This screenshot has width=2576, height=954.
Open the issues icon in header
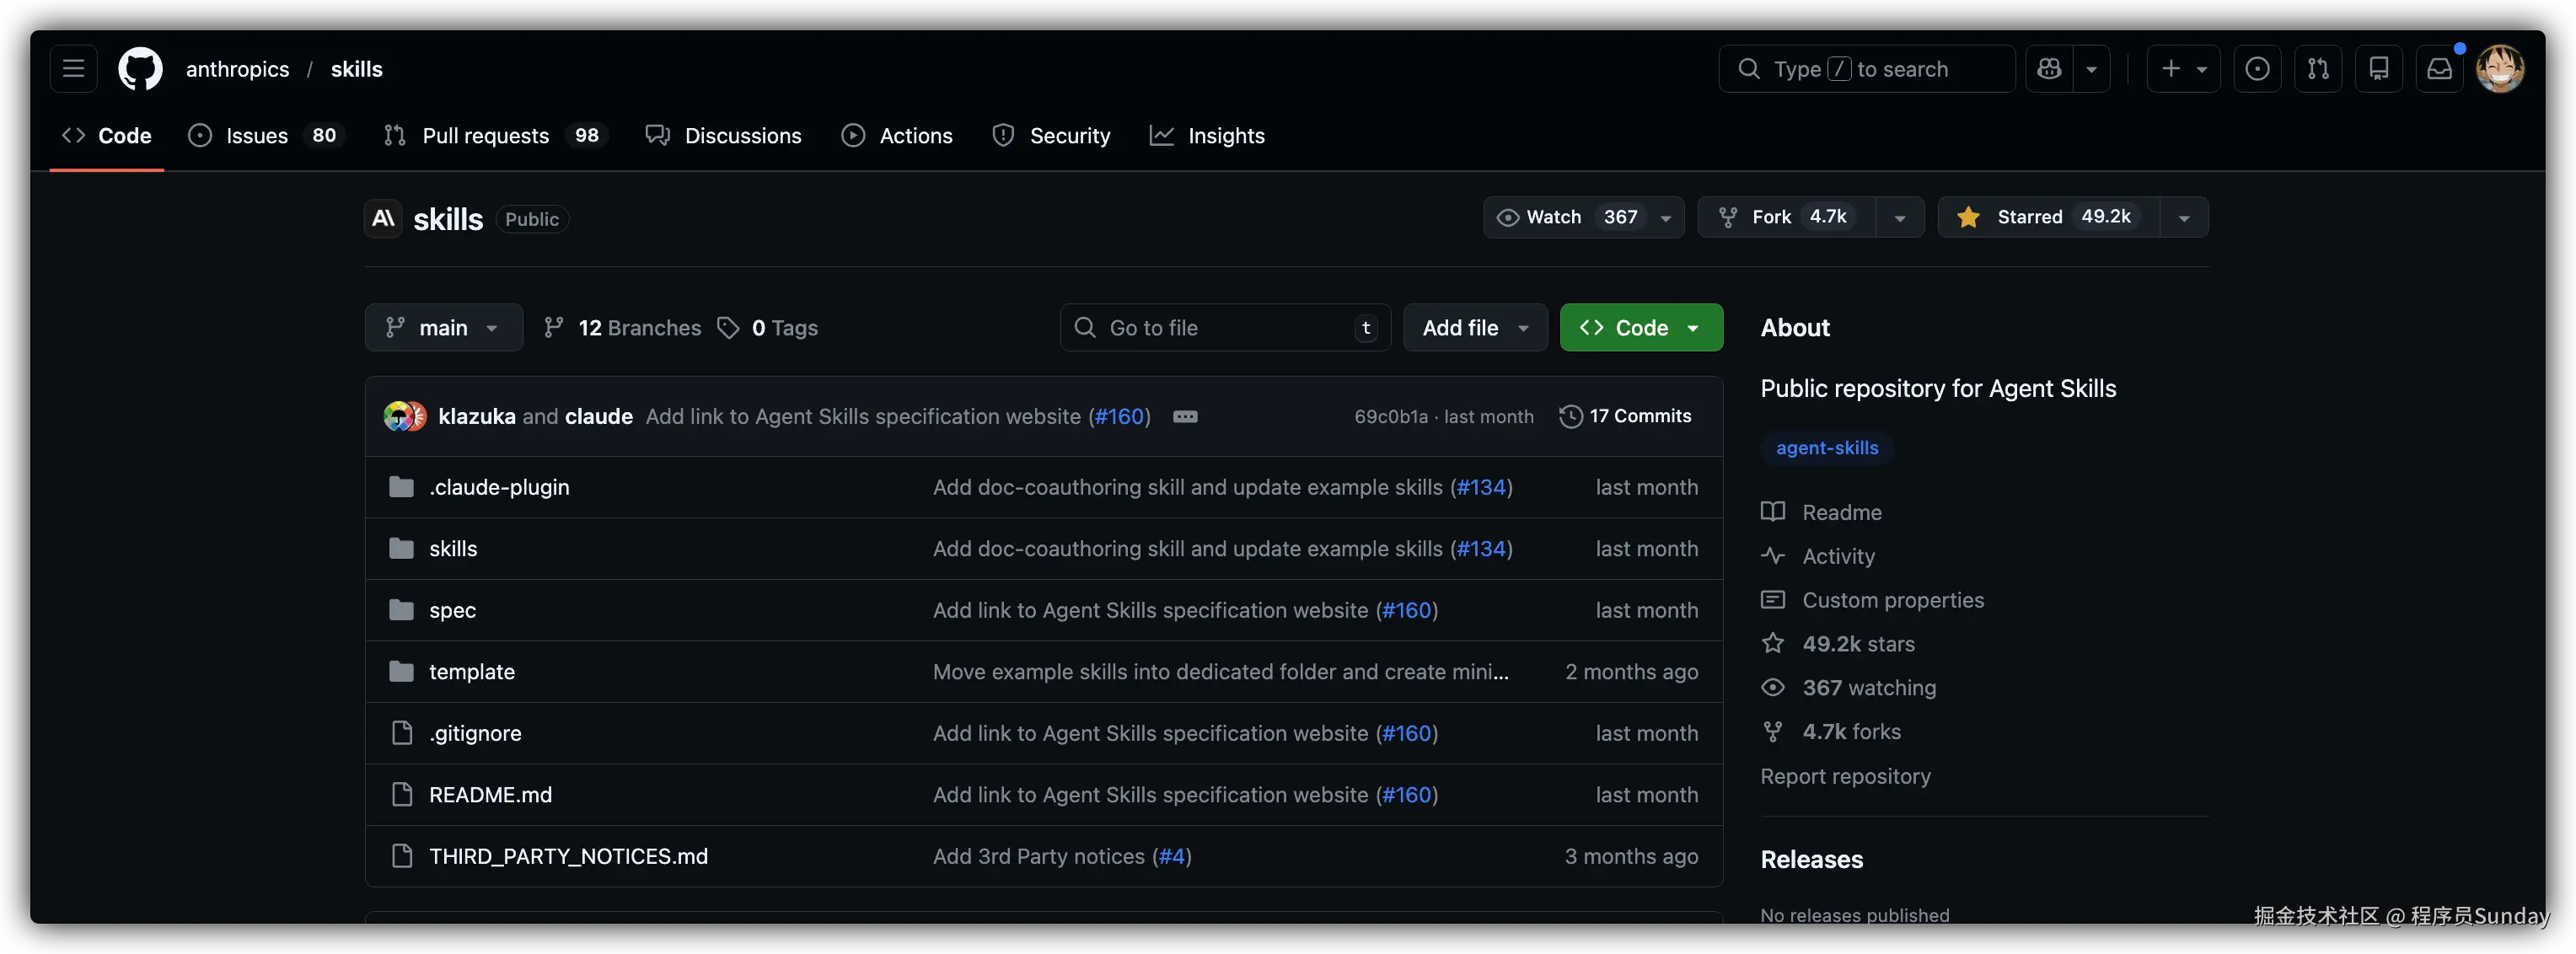pyautogui.click(x=2257, y=69)
